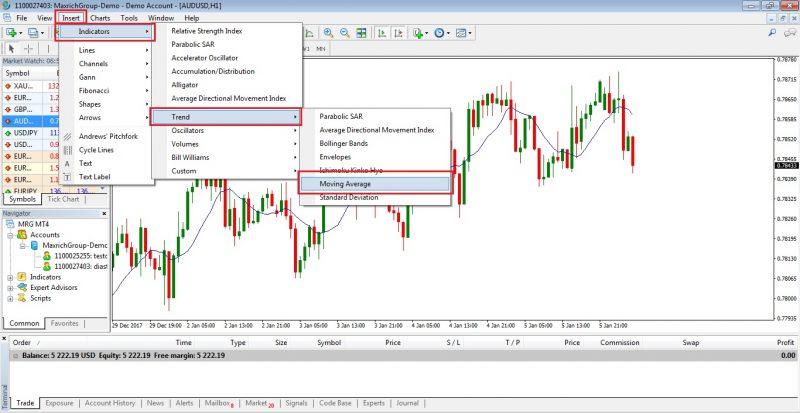Open the Oscillators submenu
The width and height of the screenshot is (800, 413).
226,131
